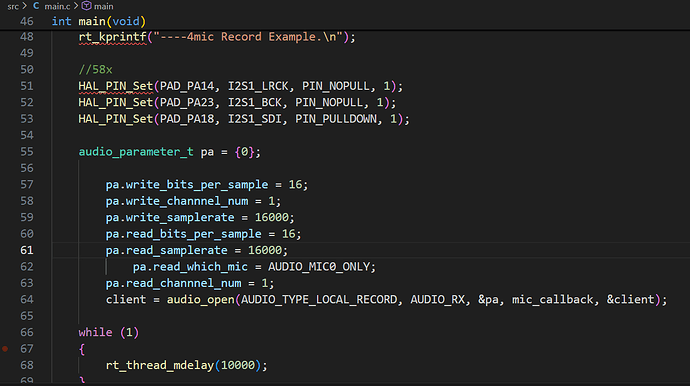Click PAD_PA18 on line 53
690x386 pixels.
[187, 119]
